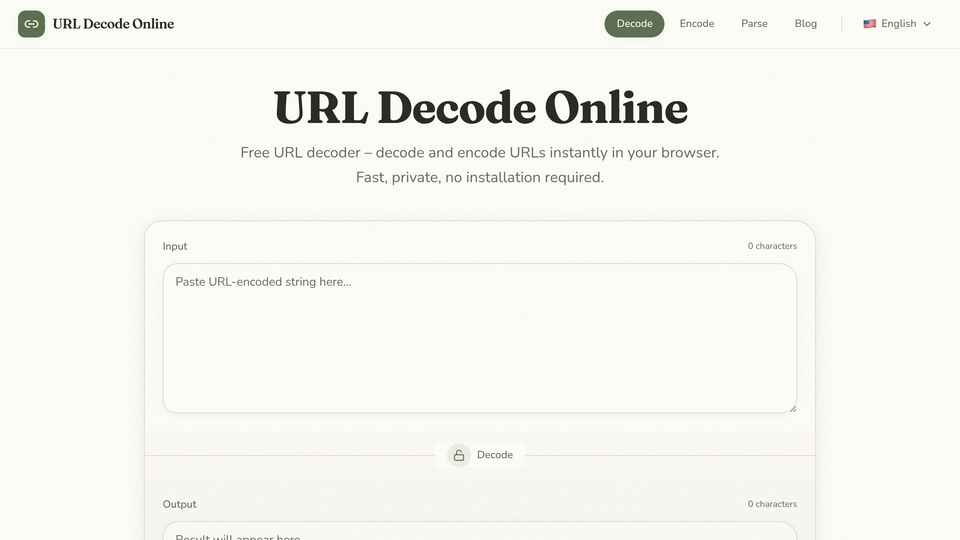Go to the Blog page
This screenshot has width=960, height=540.
coord(806,24)
